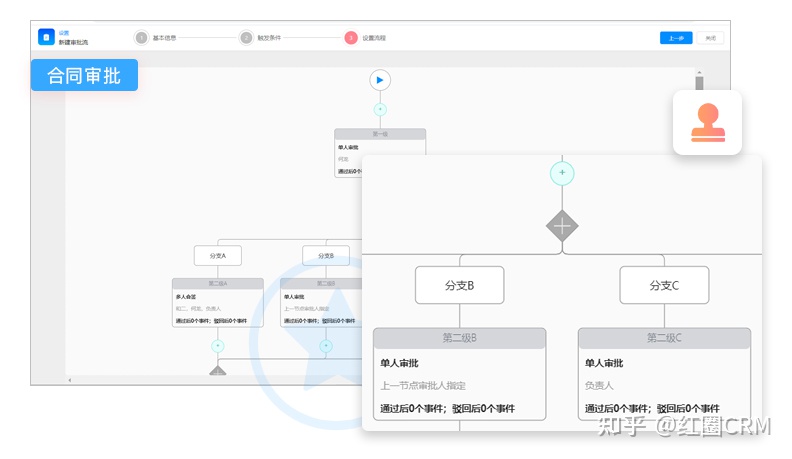Click the blue document icon at top left

[45, 37]
